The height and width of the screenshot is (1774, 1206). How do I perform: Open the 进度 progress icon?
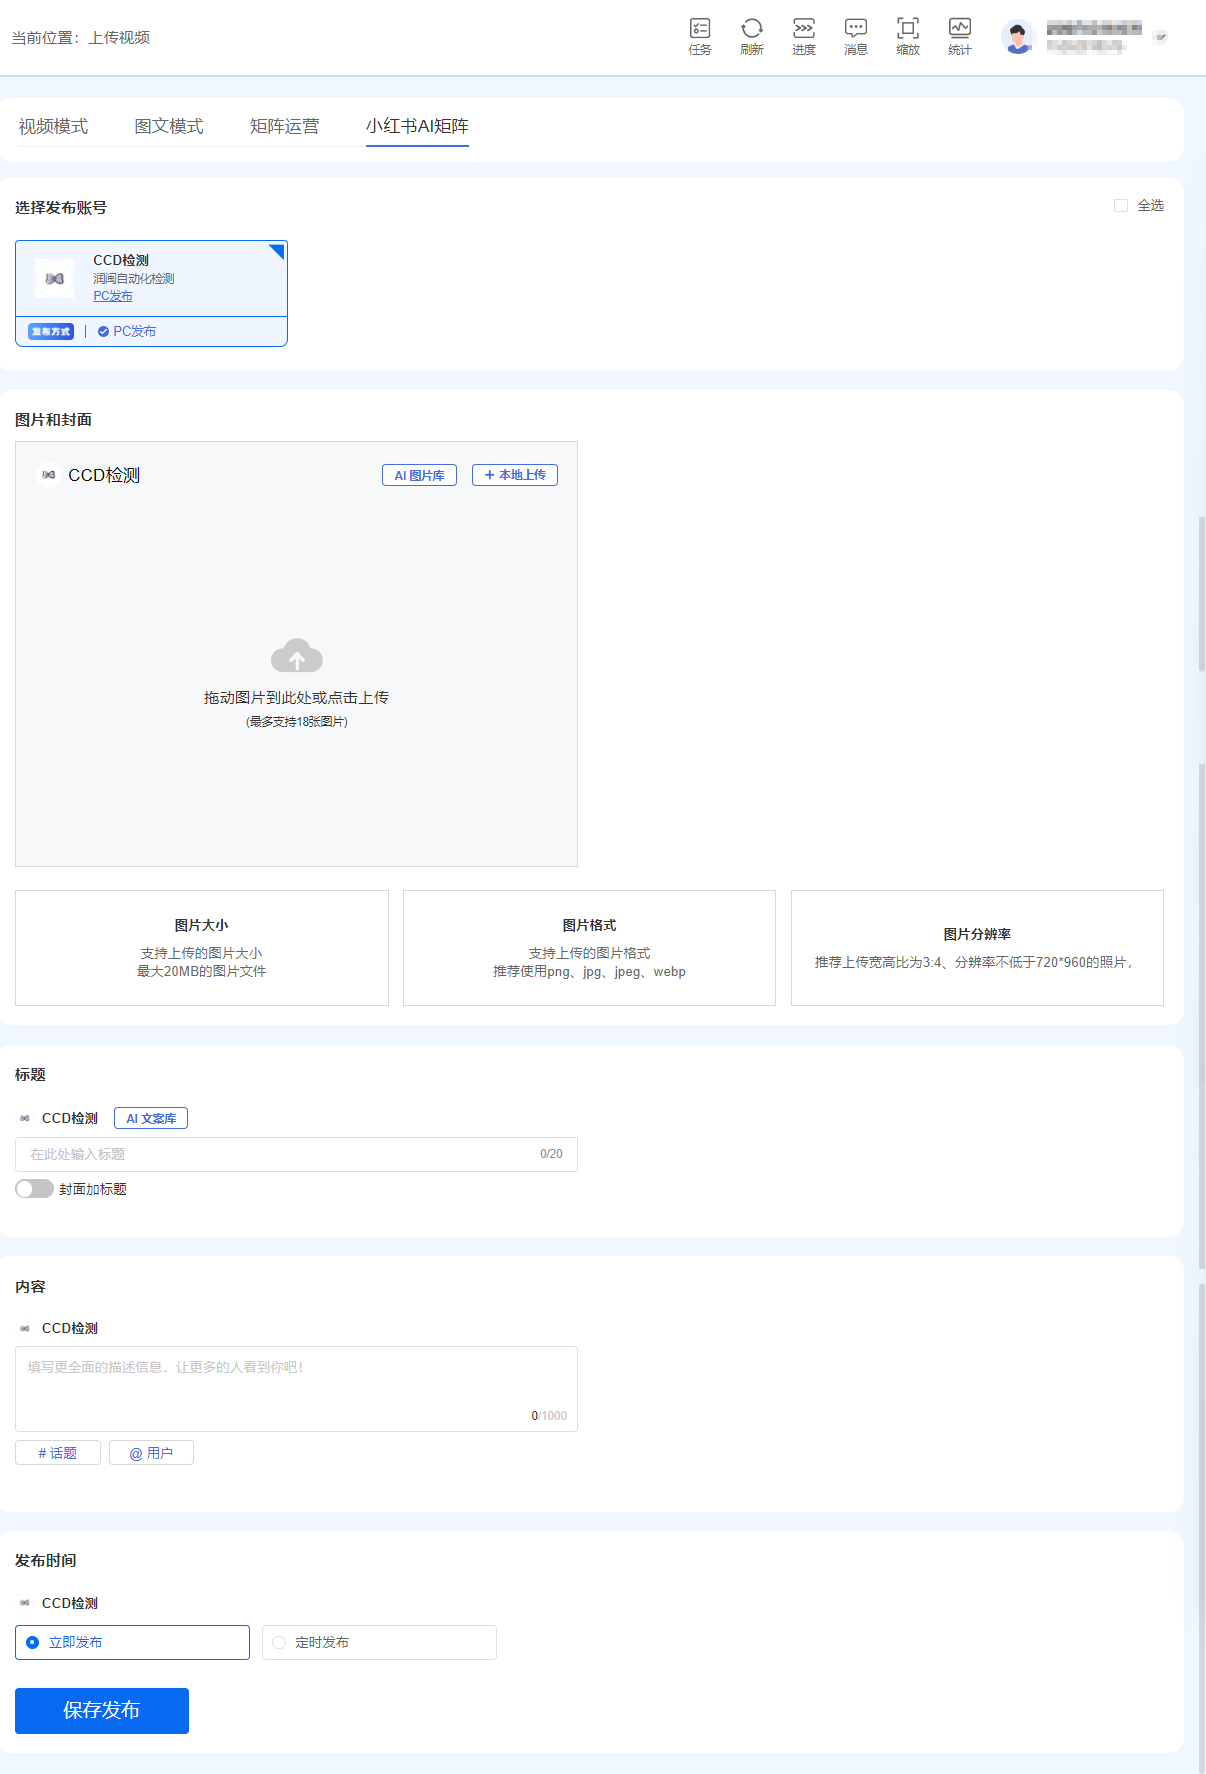click(x=804, y=36)
